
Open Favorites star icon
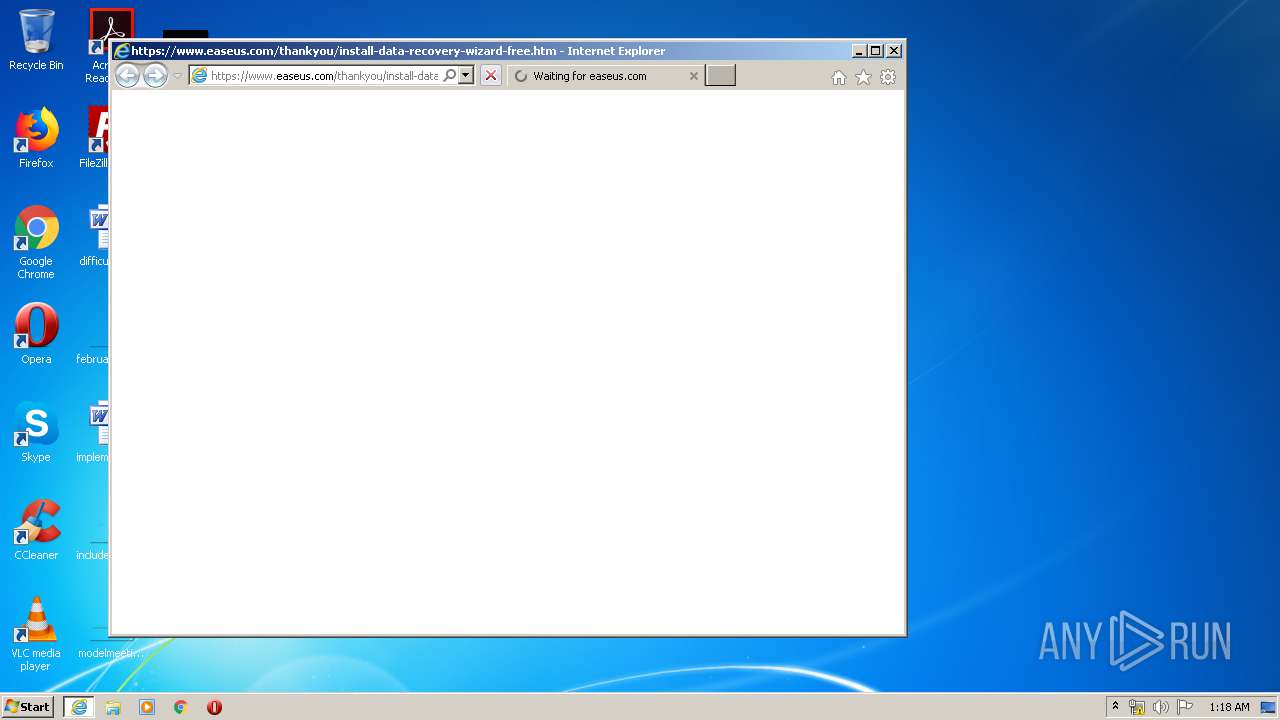tap(863, 77)
